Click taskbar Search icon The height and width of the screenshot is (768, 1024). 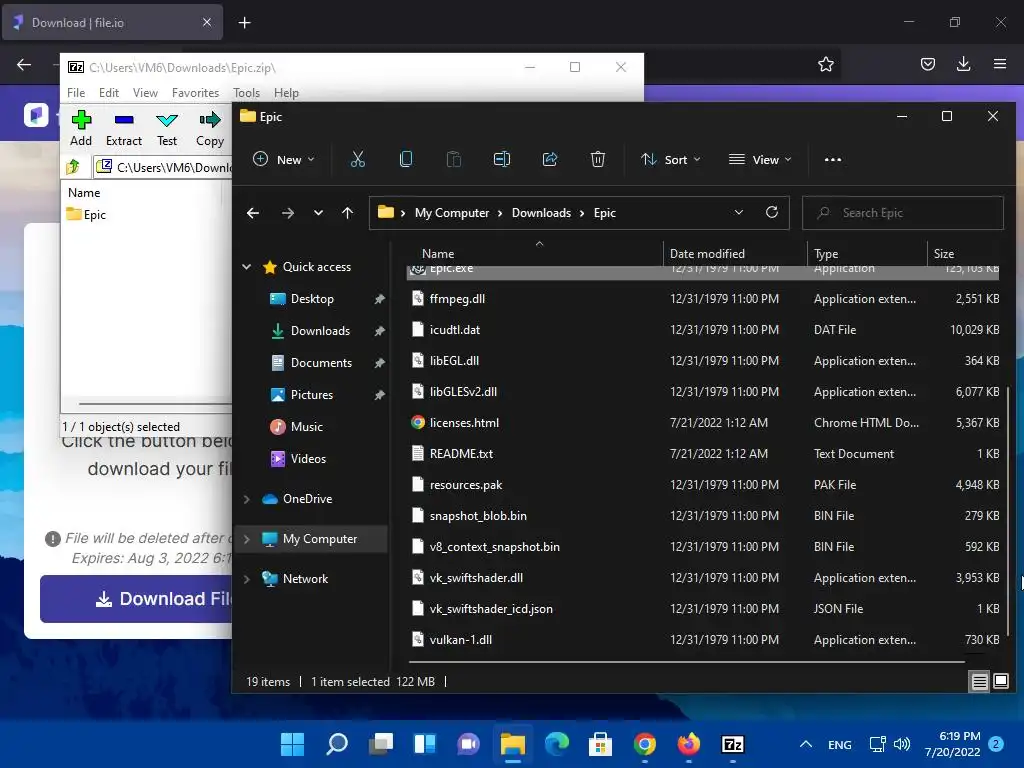(x=337, y=744)
